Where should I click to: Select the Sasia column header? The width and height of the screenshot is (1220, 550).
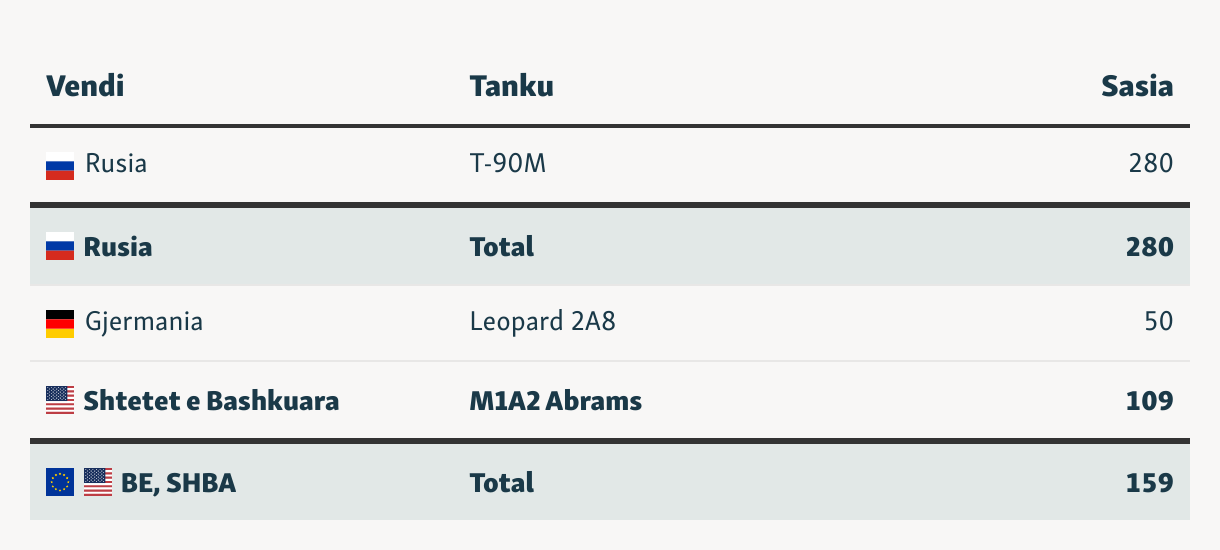(1137, 86)
